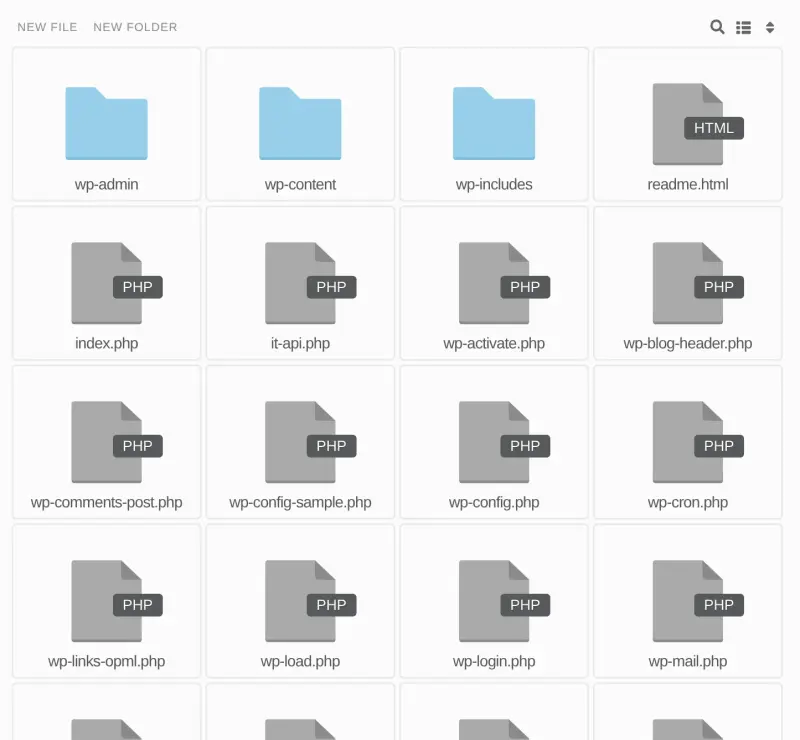Viewport: 800px width, 740px height.
Task: Switch to list view icon
Action: point(743,28)
